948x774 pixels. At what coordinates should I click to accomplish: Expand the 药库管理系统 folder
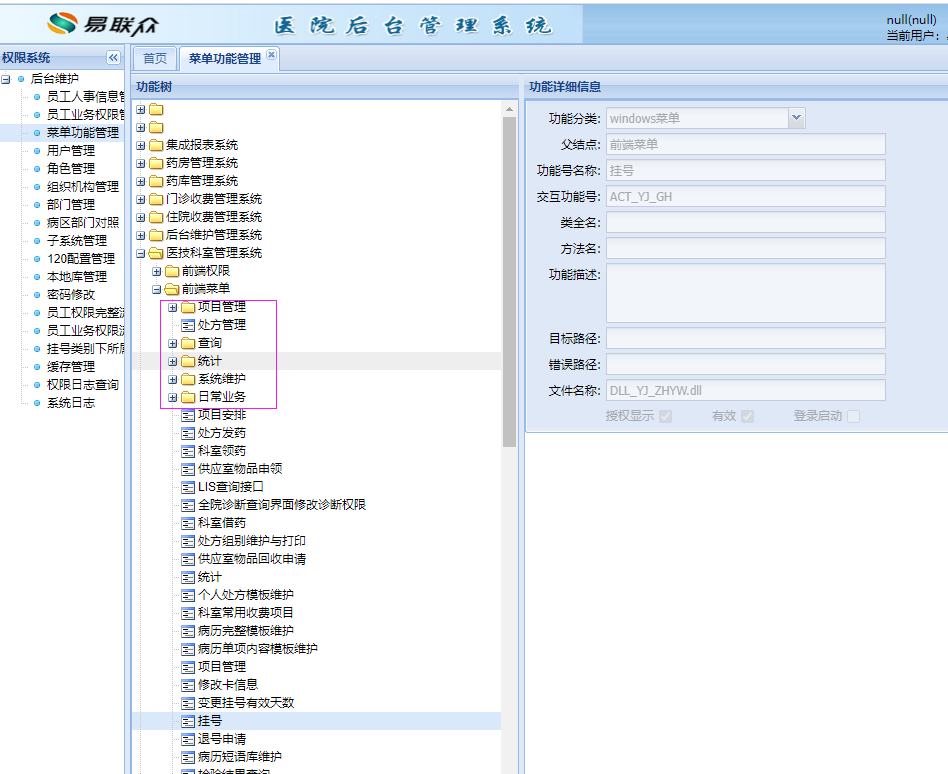[140, 181]
